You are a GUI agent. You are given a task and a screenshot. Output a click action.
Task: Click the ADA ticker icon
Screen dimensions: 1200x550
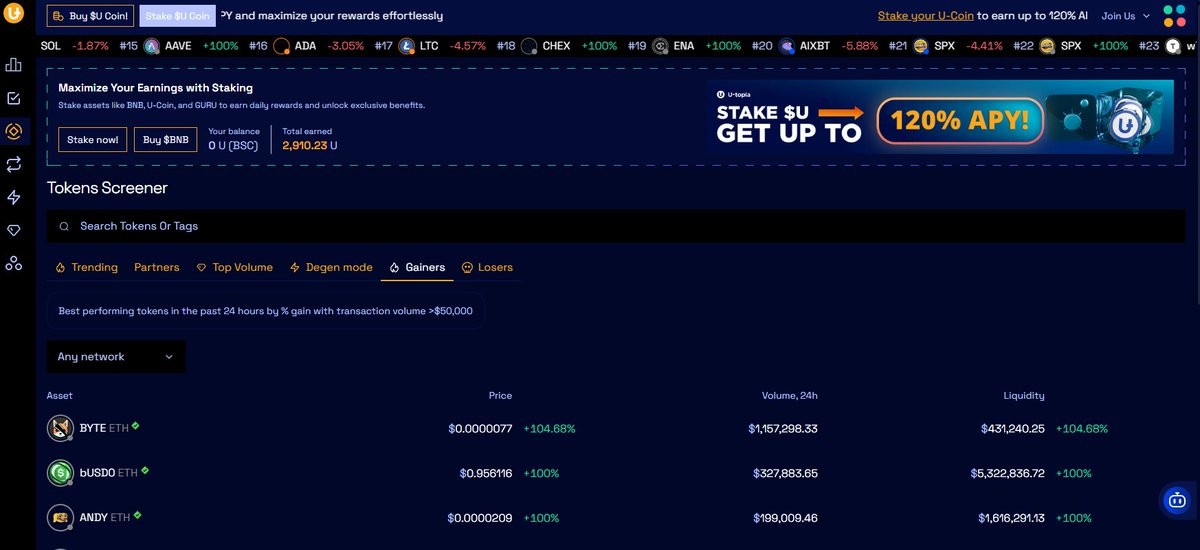[x=282, y=46]
